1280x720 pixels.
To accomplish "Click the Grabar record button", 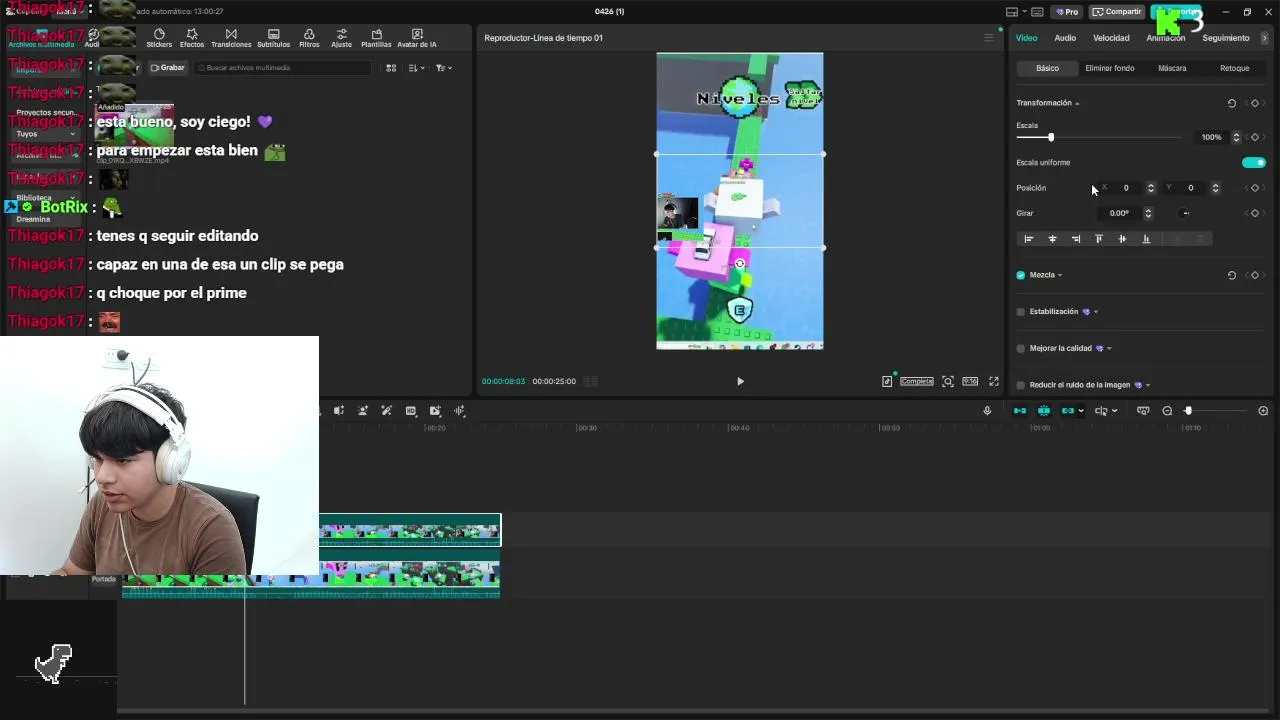I will click(x=167, y=68).
